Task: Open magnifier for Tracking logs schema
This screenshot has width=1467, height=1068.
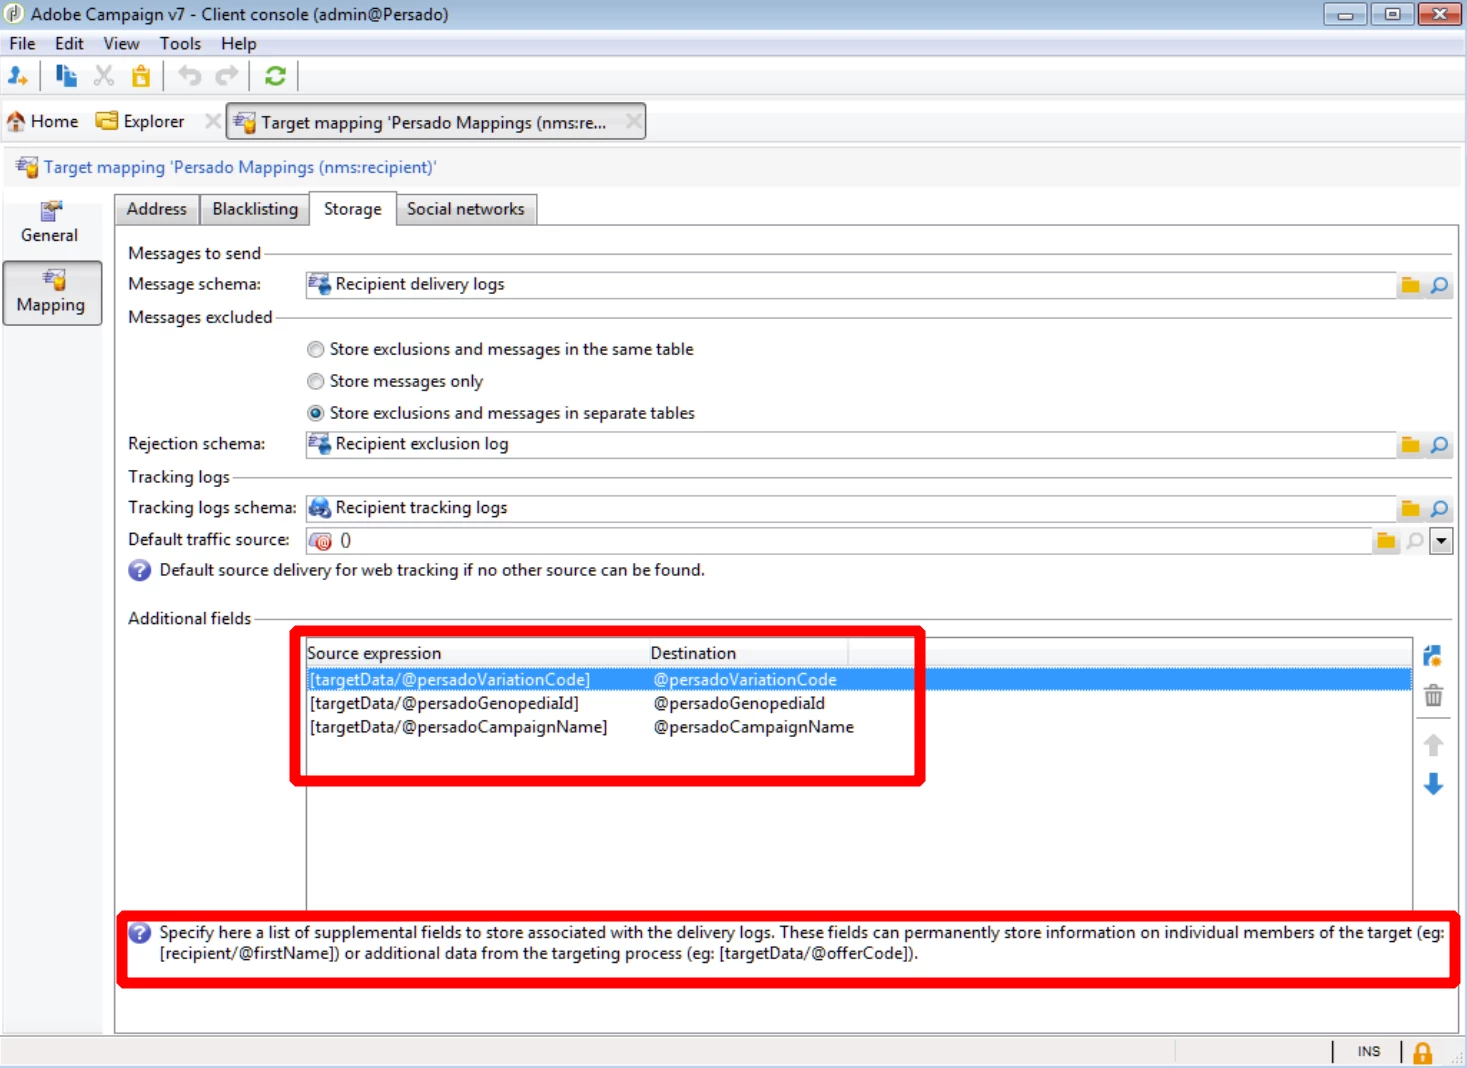Action: 1439,509
